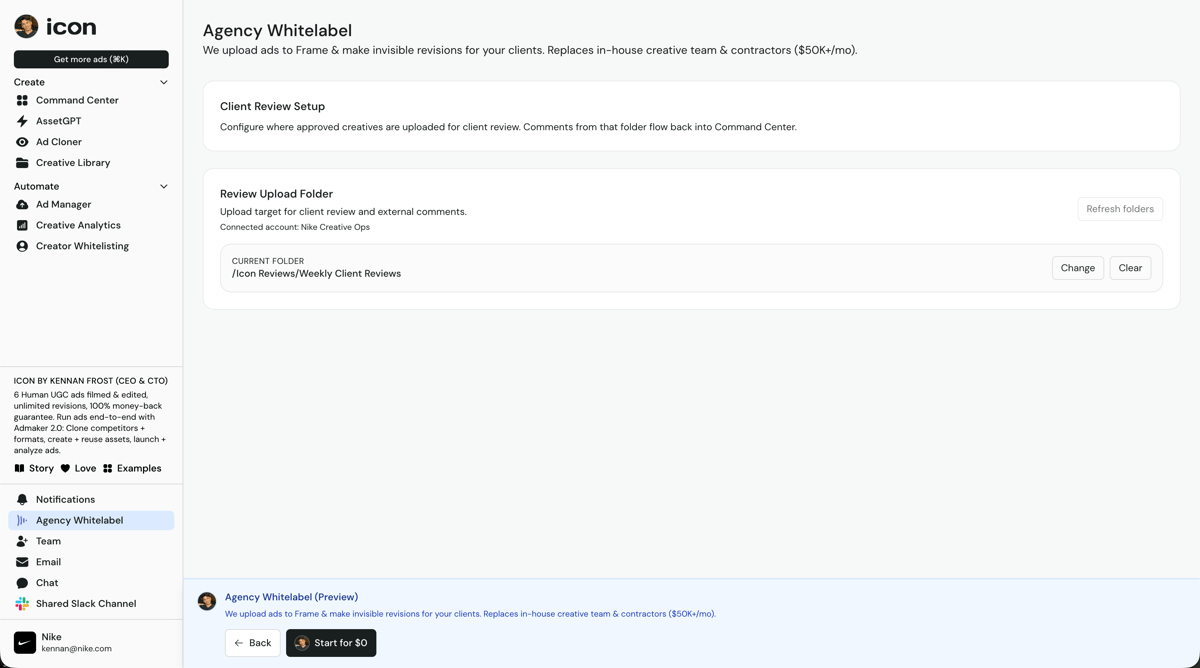The image size is (1200, 668).
Task: Click the Shared Slack Channel icon
Action: (x=22, y=604)
